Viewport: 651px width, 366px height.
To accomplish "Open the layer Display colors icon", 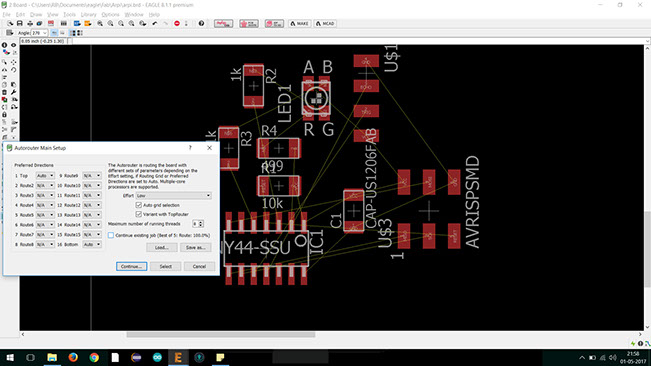I will [5, 53].
